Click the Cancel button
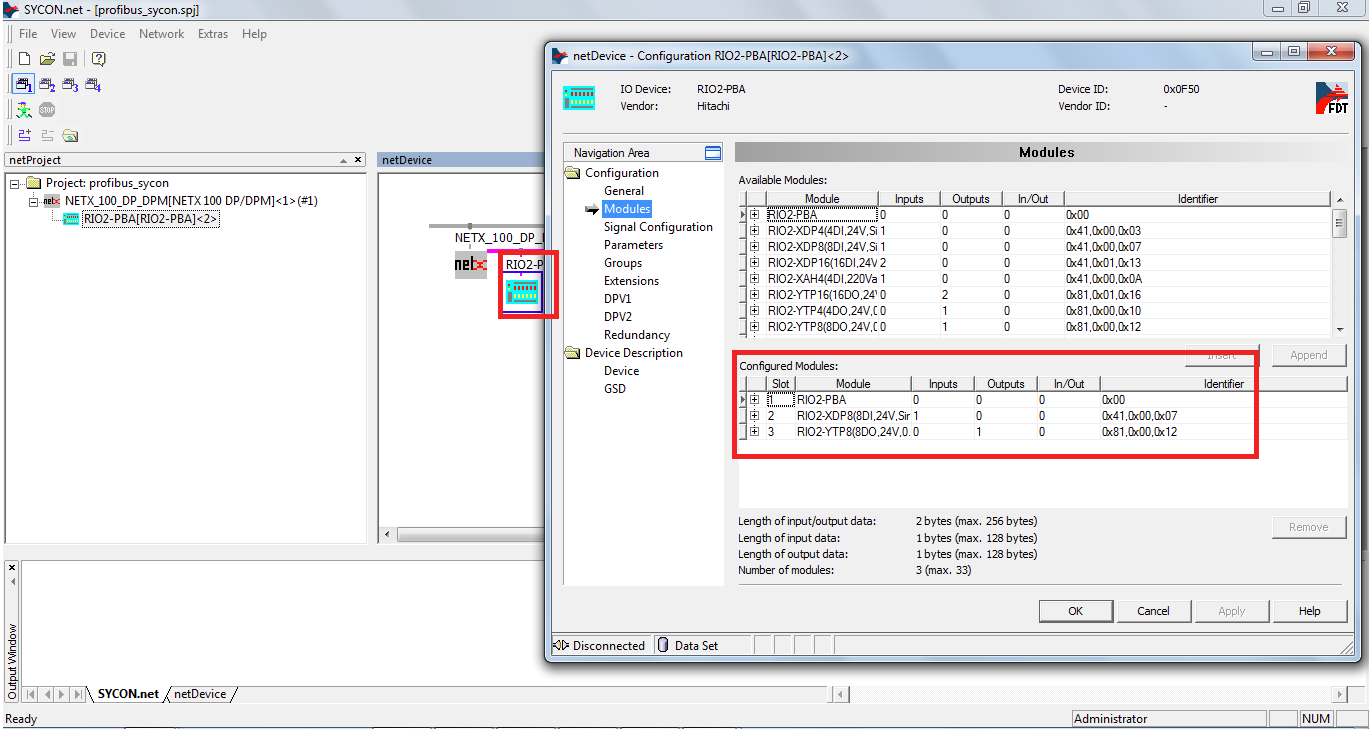This screenshot has height=729, width=1370. pyautogui.click(x=1153, y=611)
